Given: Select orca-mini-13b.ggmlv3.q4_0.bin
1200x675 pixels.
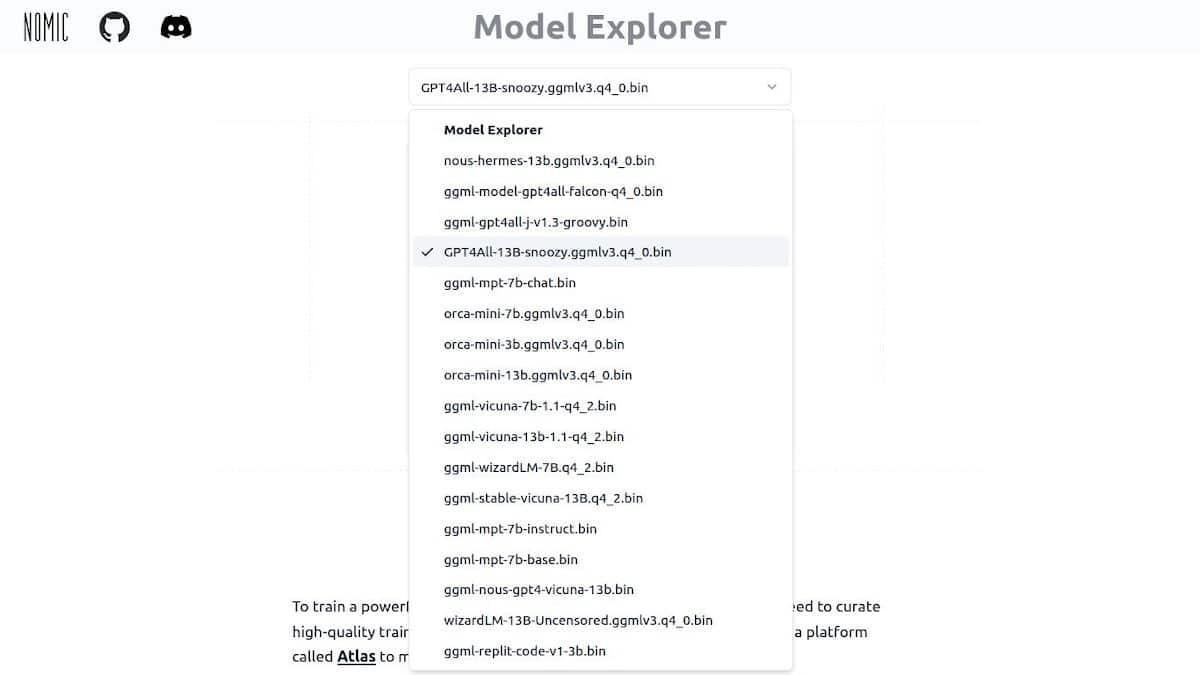Looking at the screenshot, I should tap(538, 375).
